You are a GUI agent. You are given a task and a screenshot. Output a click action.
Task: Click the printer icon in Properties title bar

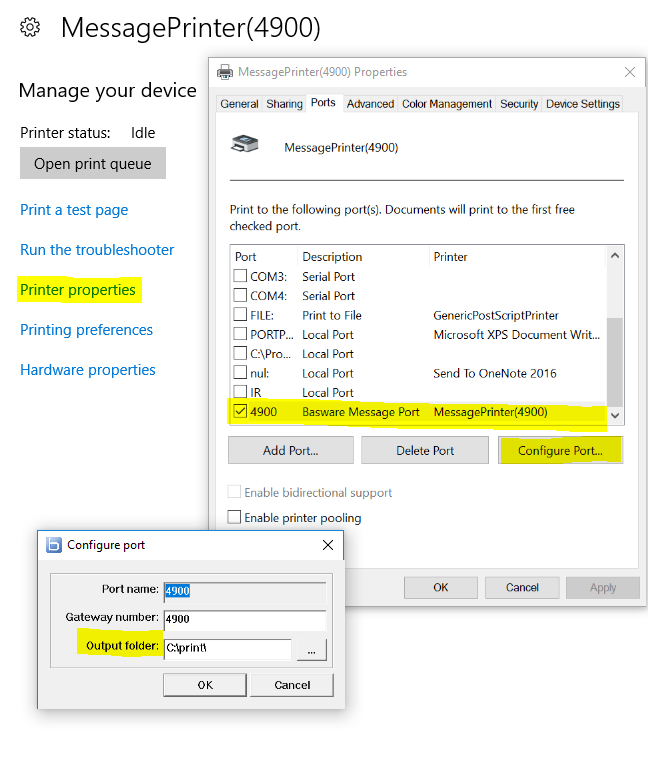pyautogui.click(x=225, y=72)
